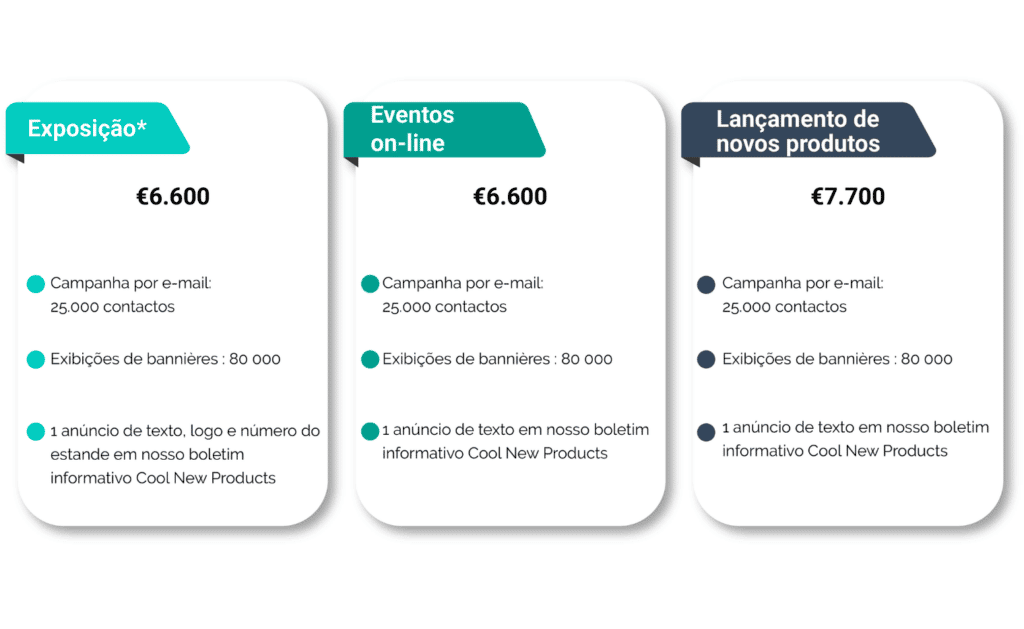Open the Lançamento de novos produtos banner
Viewport: 1024px width, 629px height.
800,131
